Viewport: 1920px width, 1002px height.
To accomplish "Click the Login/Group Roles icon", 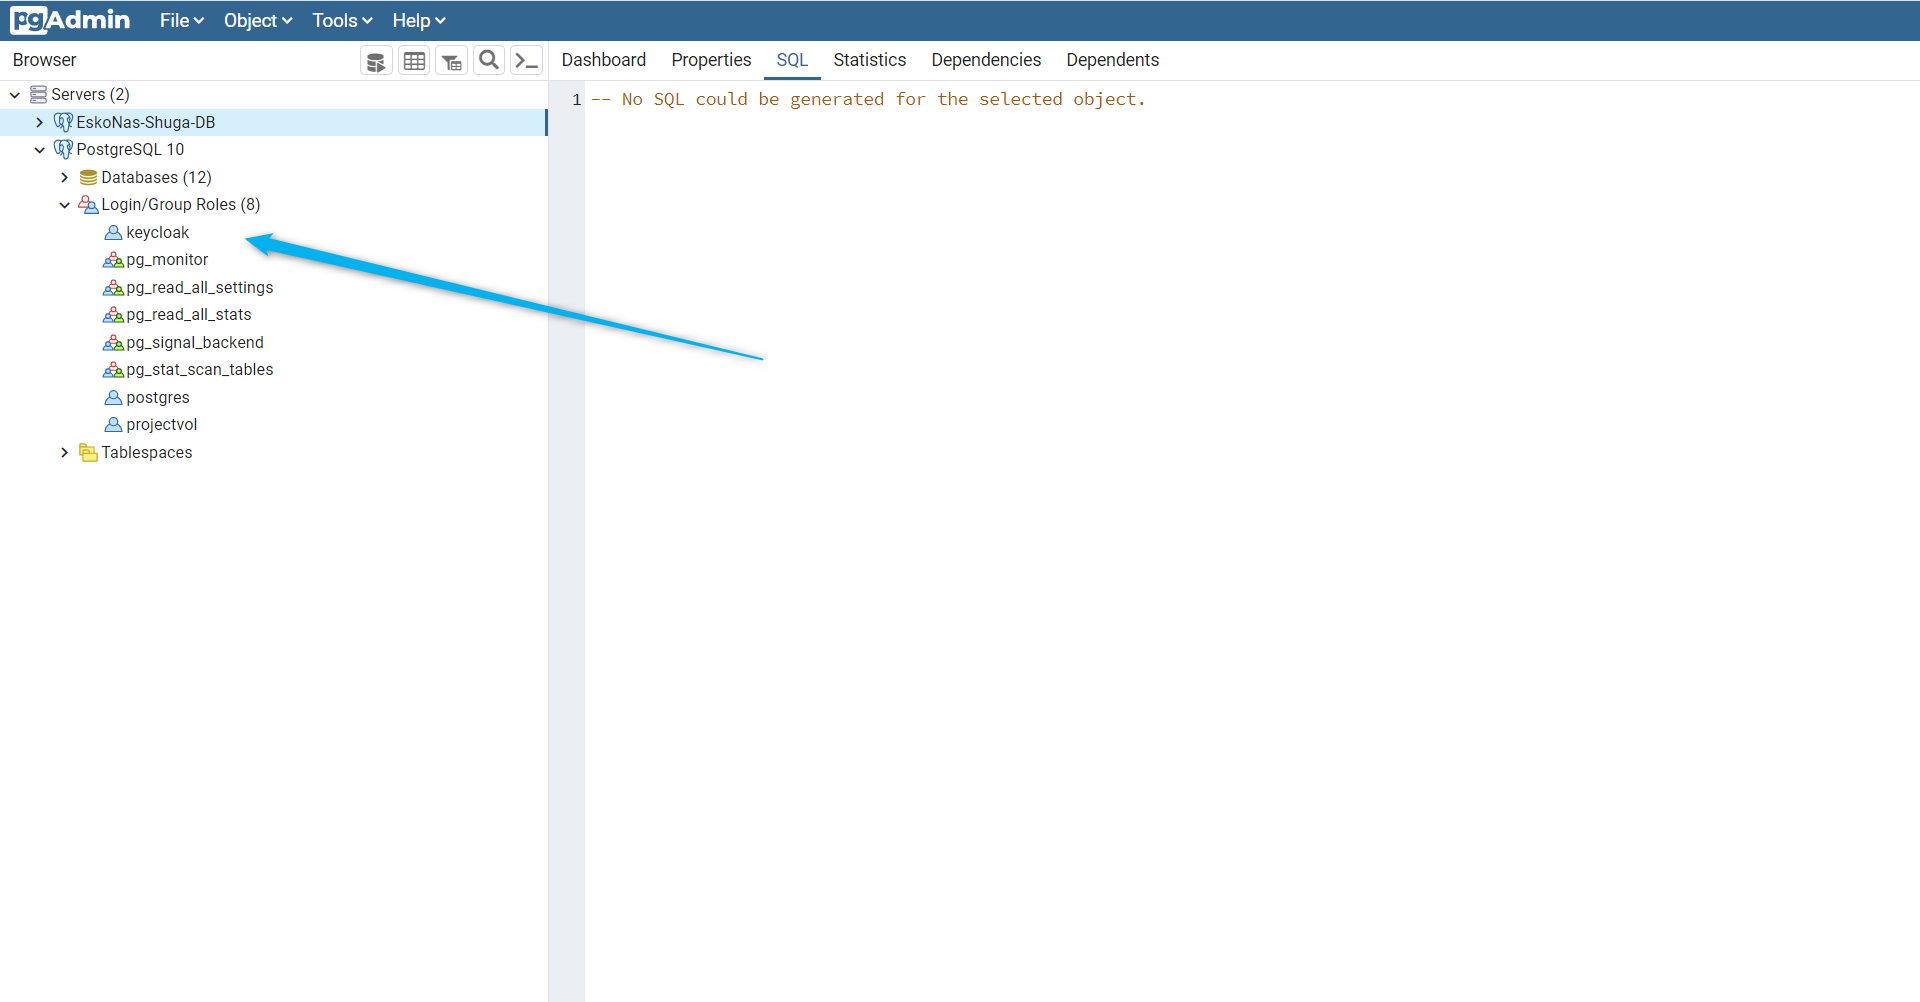I will click(x=88, y=204).
